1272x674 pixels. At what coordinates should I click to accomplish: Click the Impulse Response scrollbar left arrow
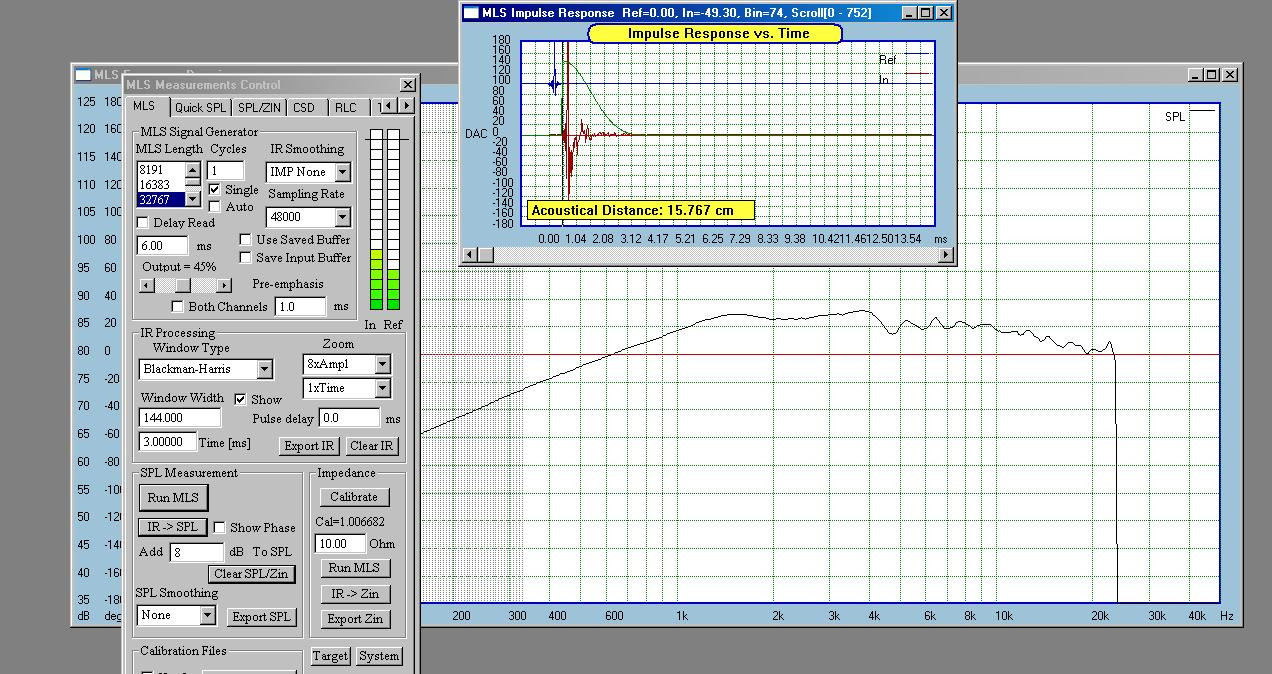[x=470, y=254]
